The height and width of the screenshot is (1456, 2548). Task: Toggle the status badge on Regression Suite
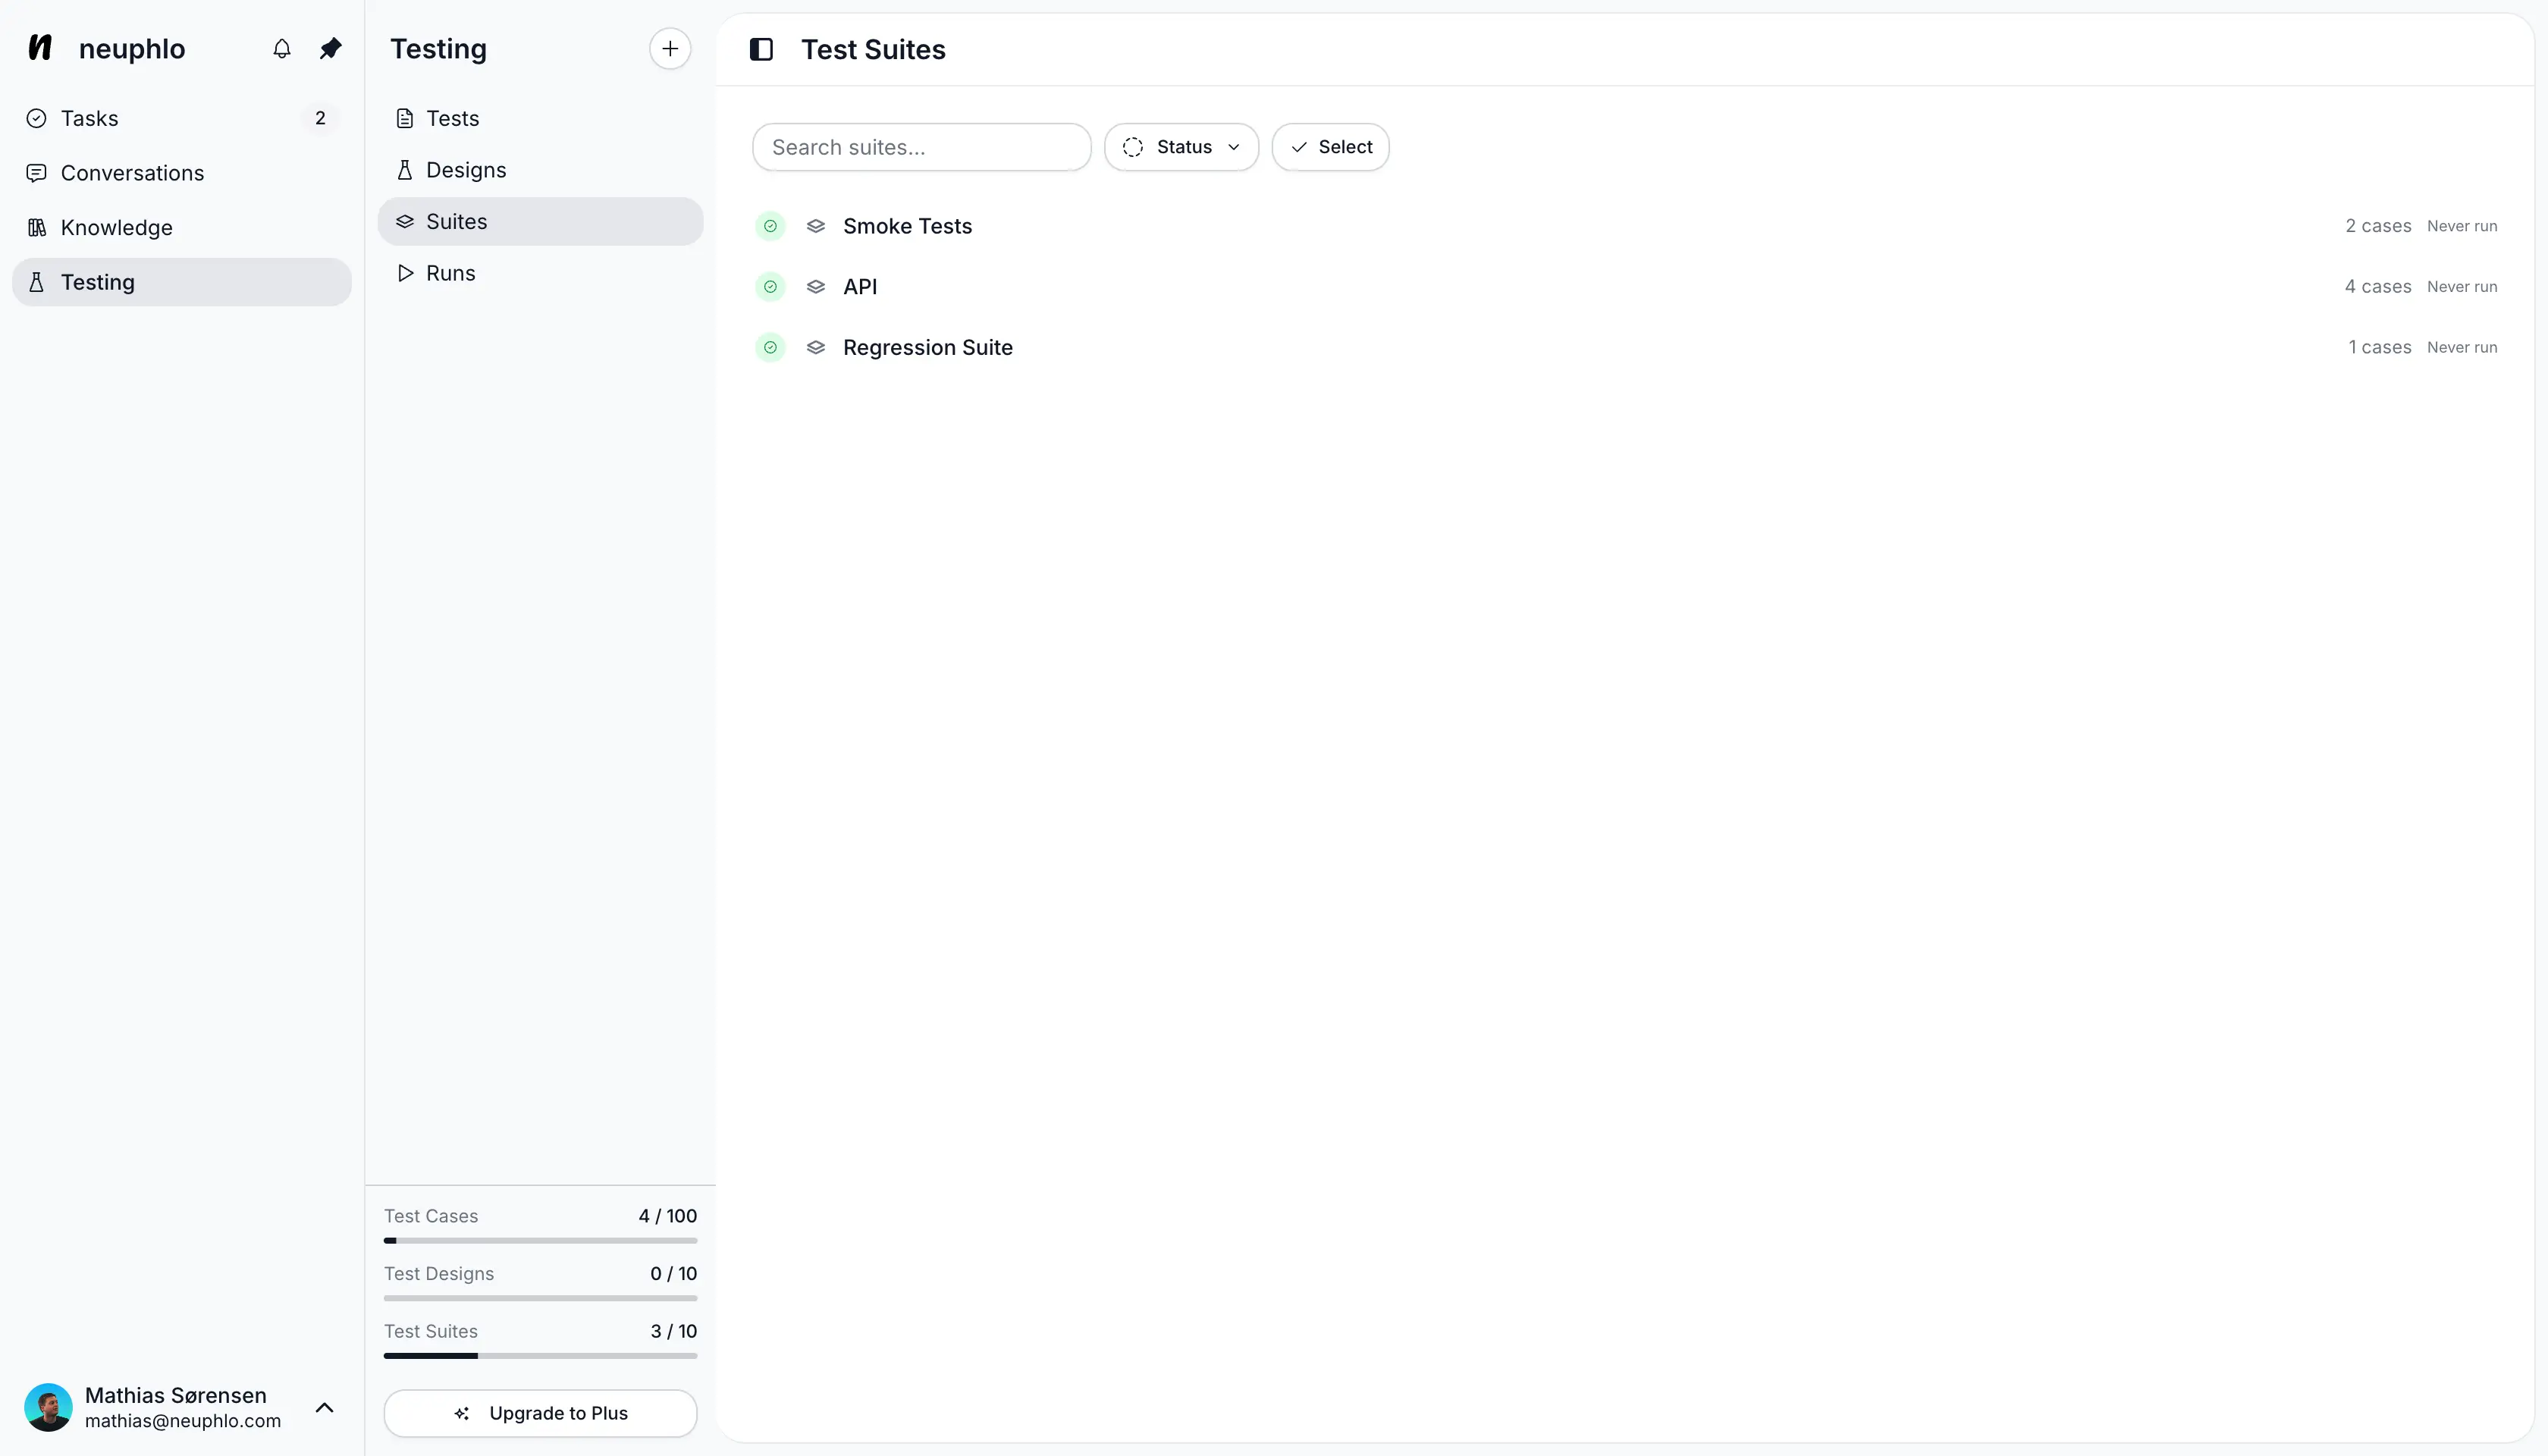click(x=770, y=347)
